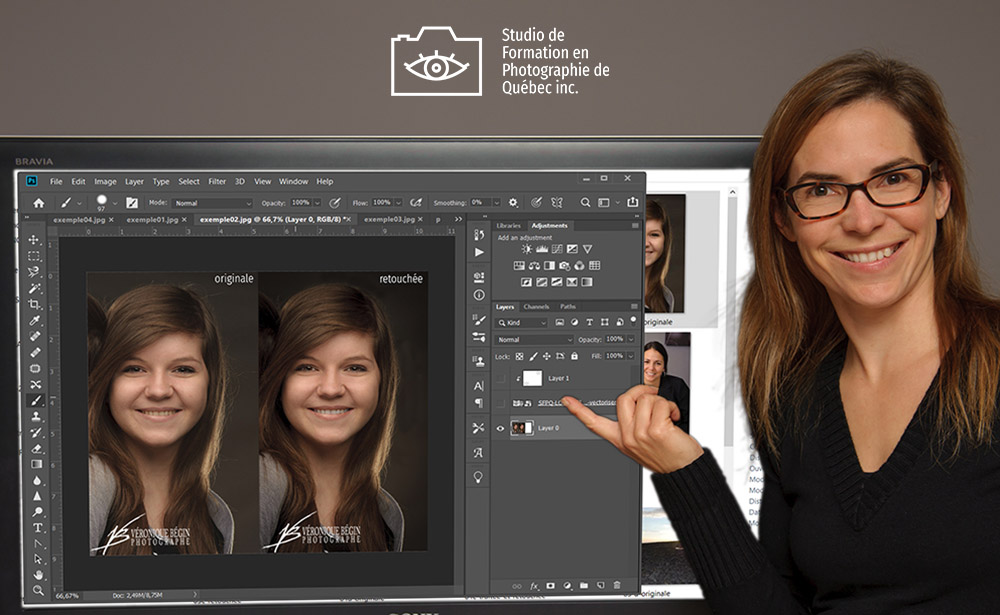Image resolution: width=1000 pixels, height=615 pixels.
Task: Select the Type tool in toolbar
Action: click(x=38, y=528)
